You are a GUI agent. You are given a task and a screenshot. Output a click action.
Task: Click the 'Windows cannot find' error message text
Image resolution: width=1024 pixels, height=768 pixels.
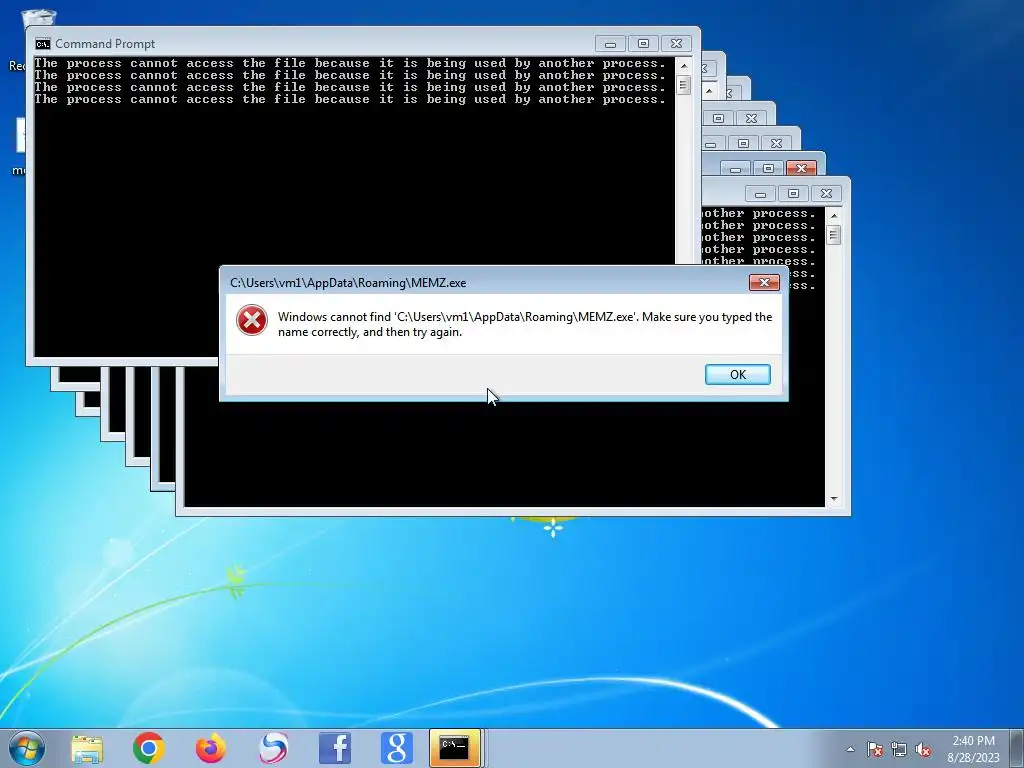click(524, 324)
